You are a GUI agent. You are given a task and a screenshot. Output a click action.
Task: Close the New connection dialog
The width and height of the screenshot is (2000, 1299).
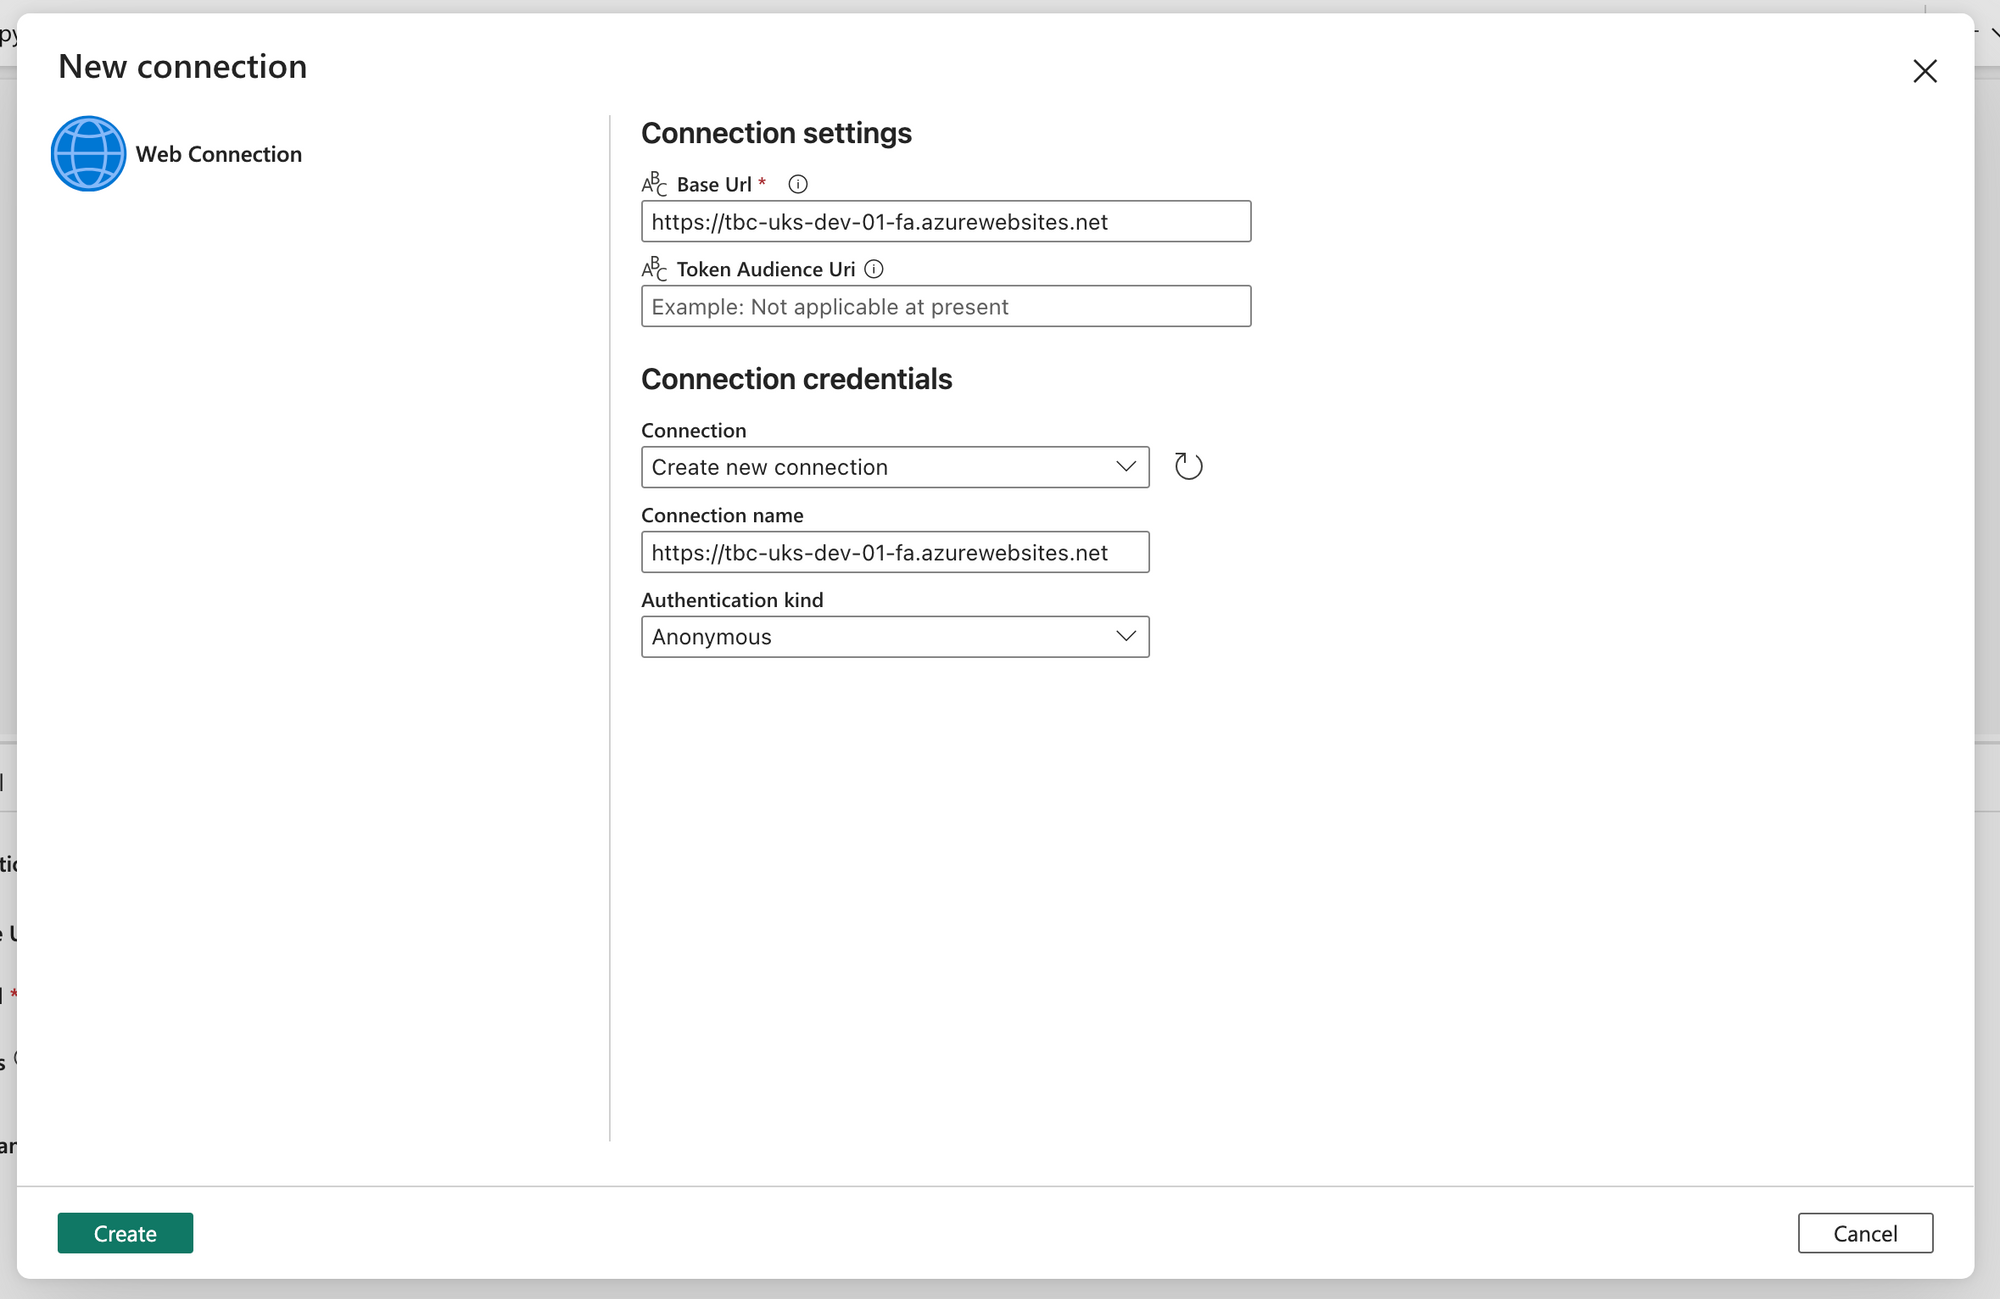pos(1924,69)
